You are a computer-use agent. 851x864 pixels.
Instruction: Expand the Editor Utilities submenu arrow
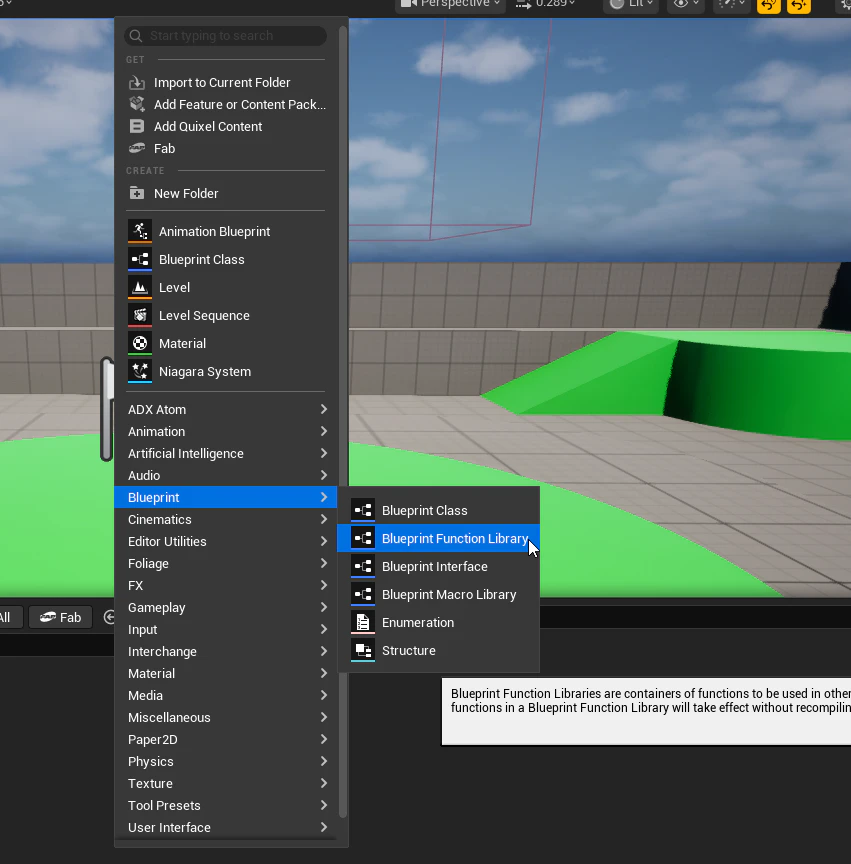tap(324, 542)
